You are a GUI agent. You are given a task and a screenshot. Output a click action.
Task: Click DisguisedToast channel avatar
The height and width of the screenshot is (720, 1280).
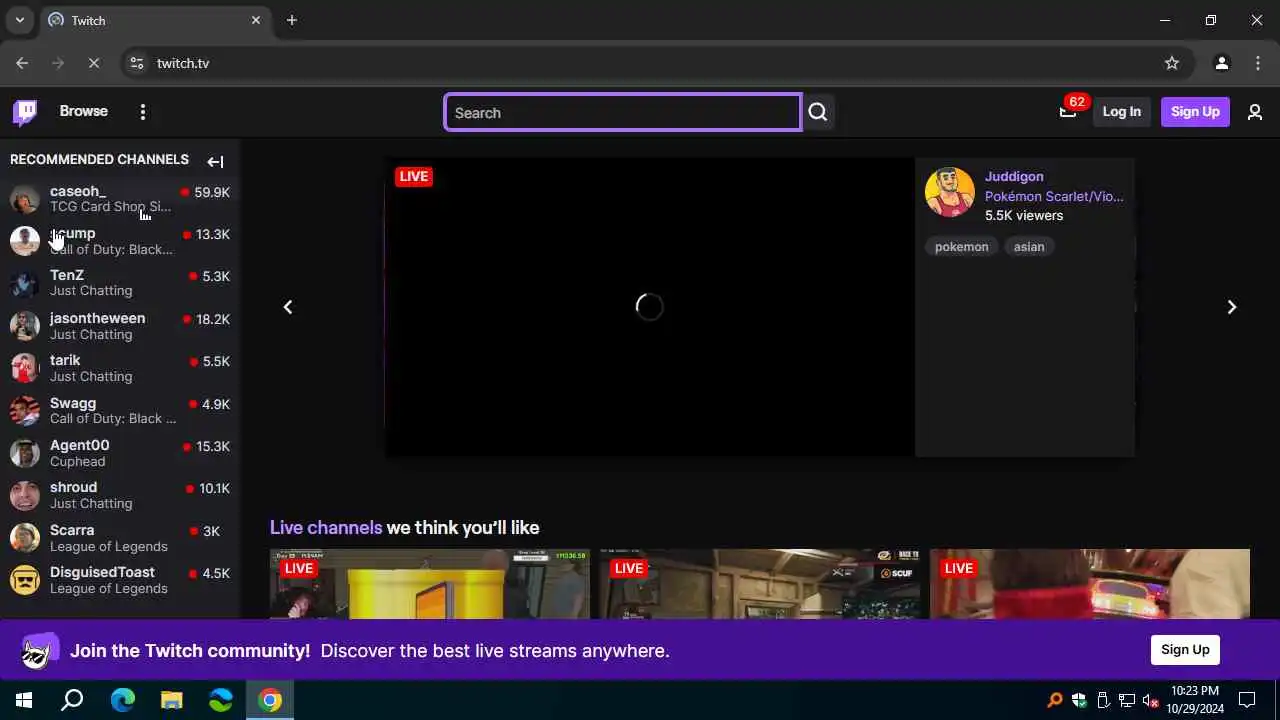[x=25, y=579]
